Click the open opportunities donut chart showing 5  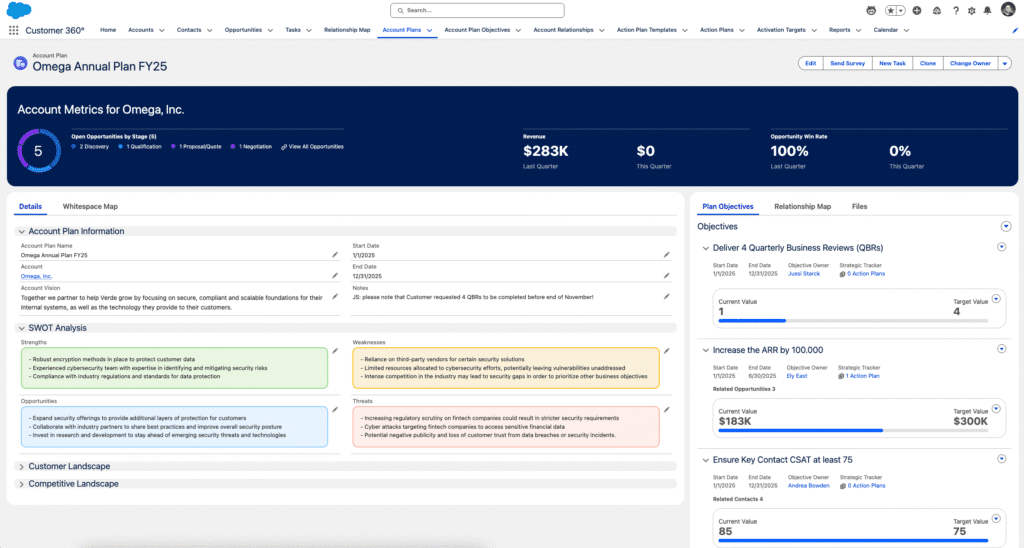click(39, 151)
